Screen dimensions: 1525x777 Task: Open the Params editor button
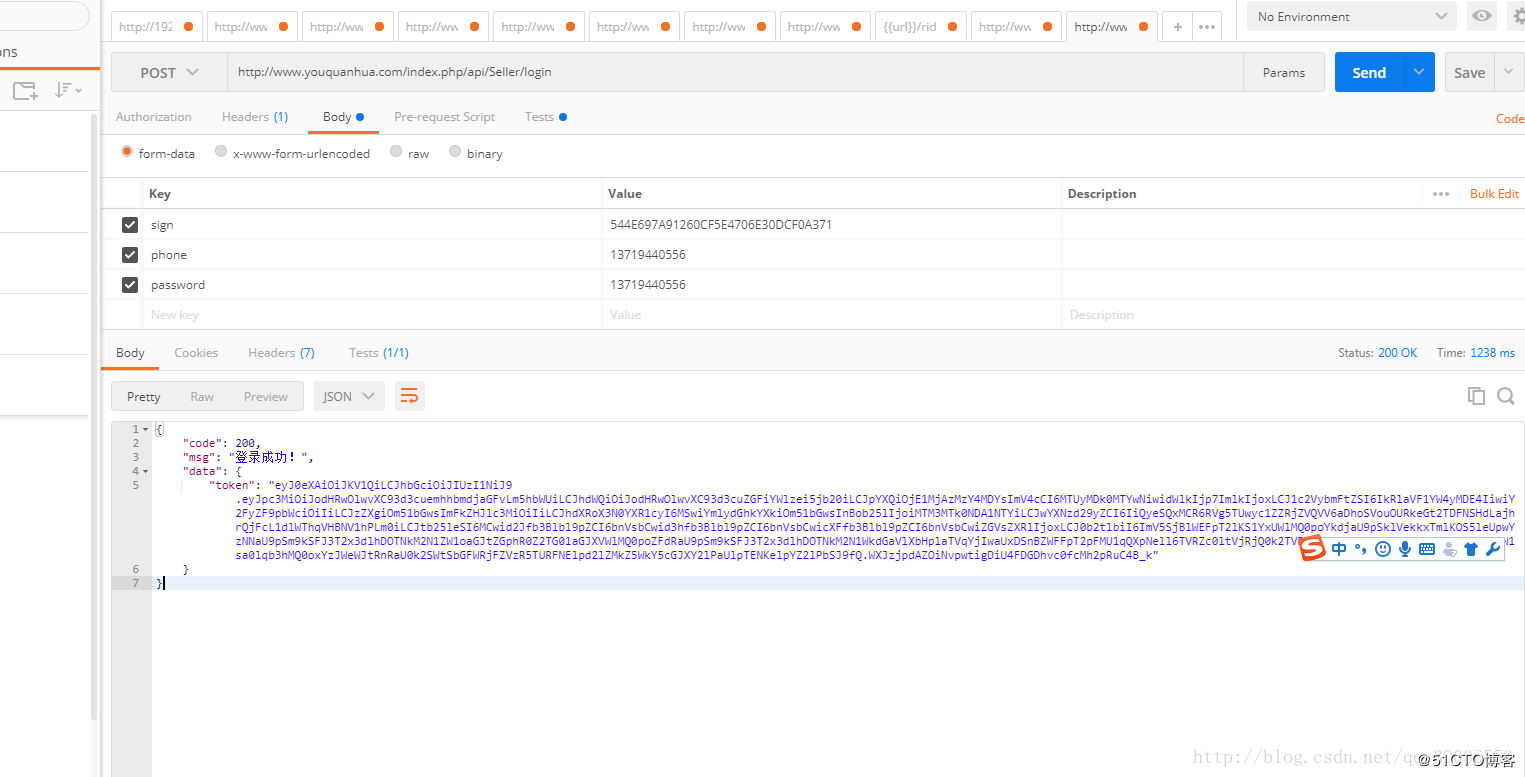point(1283,72)
